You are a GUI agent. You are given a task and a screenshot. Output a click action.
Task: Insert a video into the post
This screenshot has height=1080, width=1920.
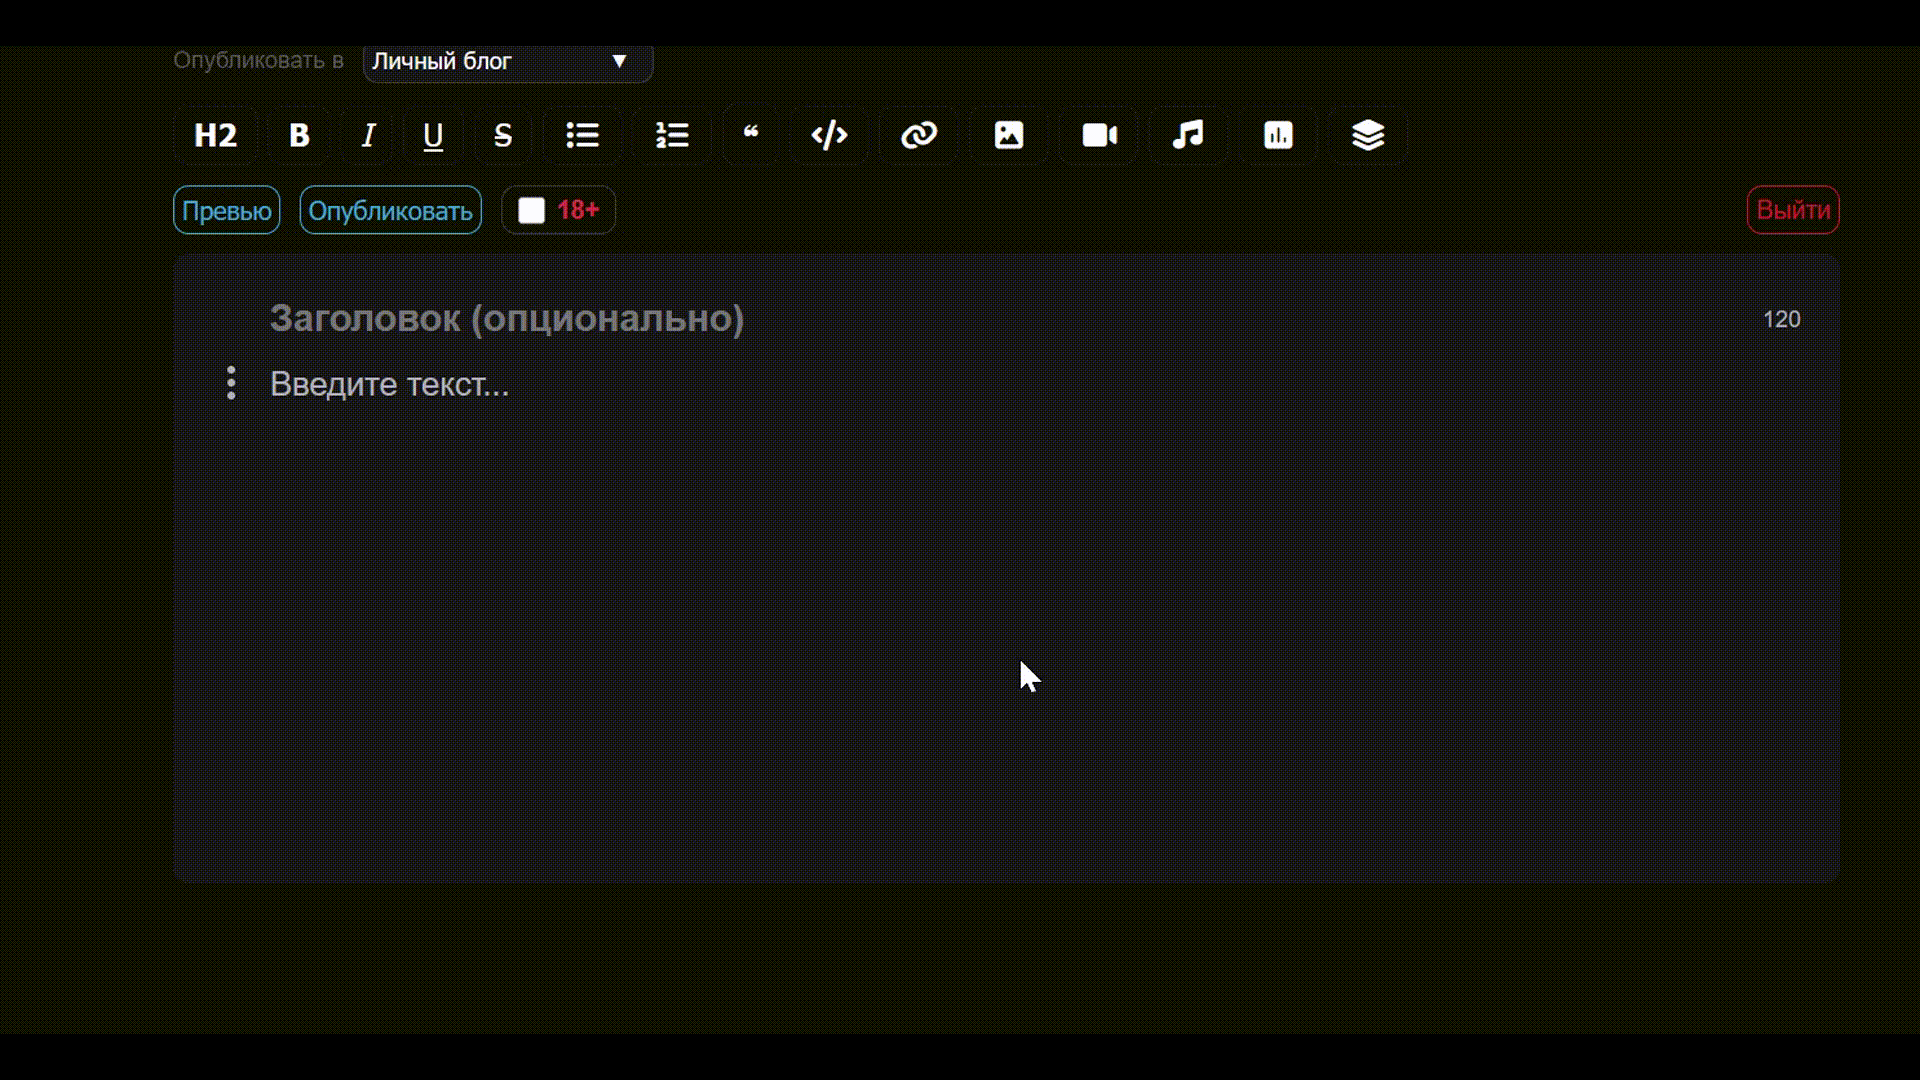(1099, 135)
